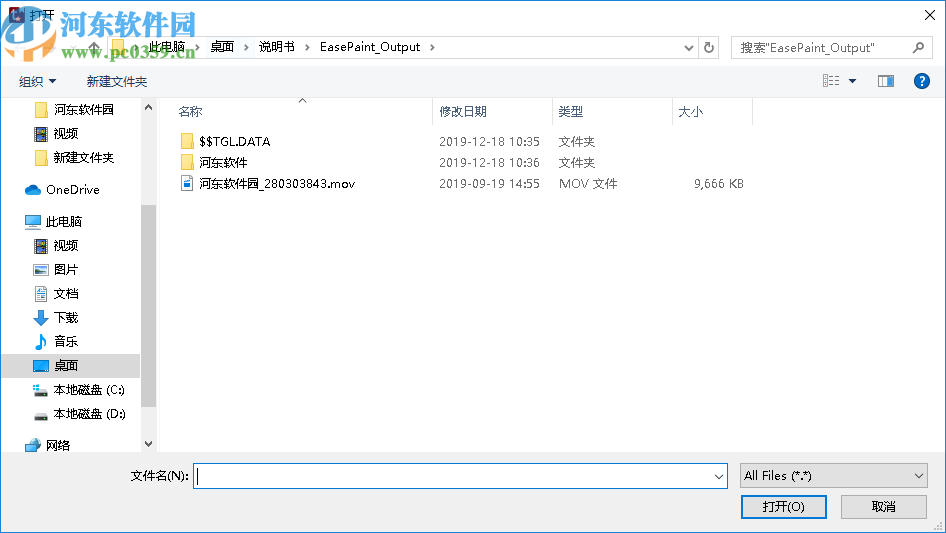Click the 本地磁盘 (C:) drive icon
This screenshot has width=946, height=533.
tap(40, 391)
